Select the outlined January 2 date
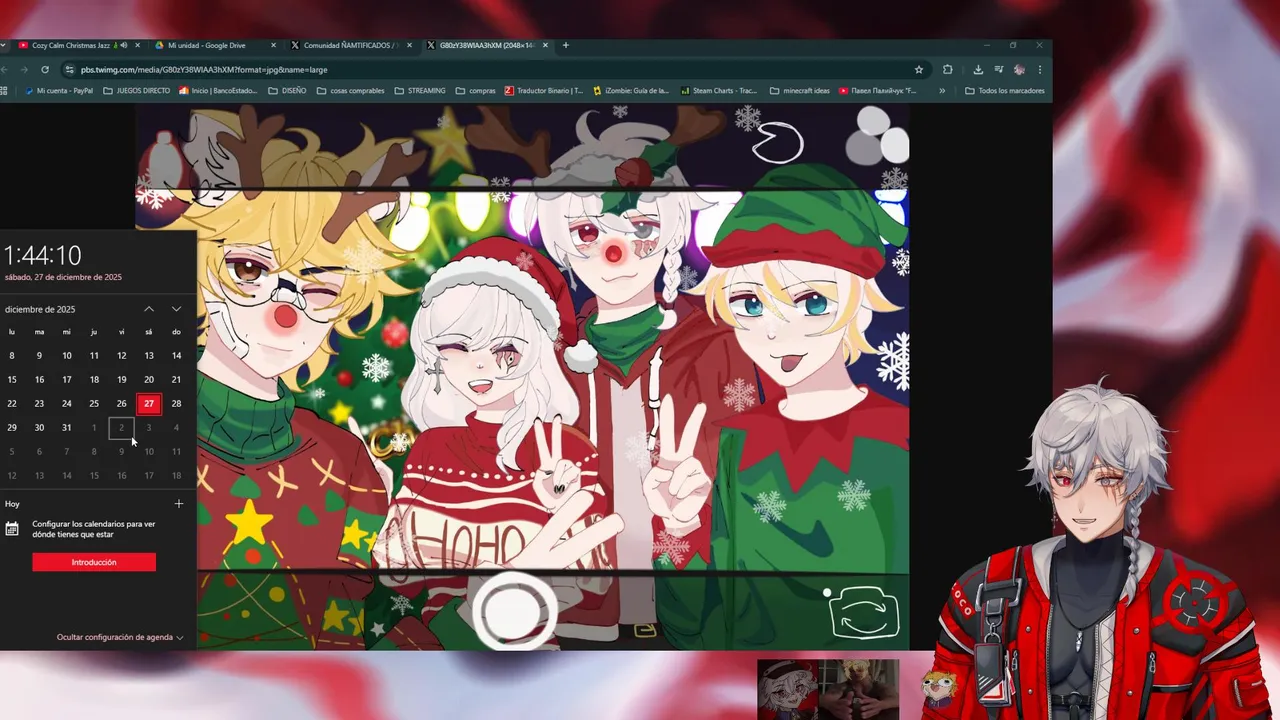1280x720 pixels. 121,428
